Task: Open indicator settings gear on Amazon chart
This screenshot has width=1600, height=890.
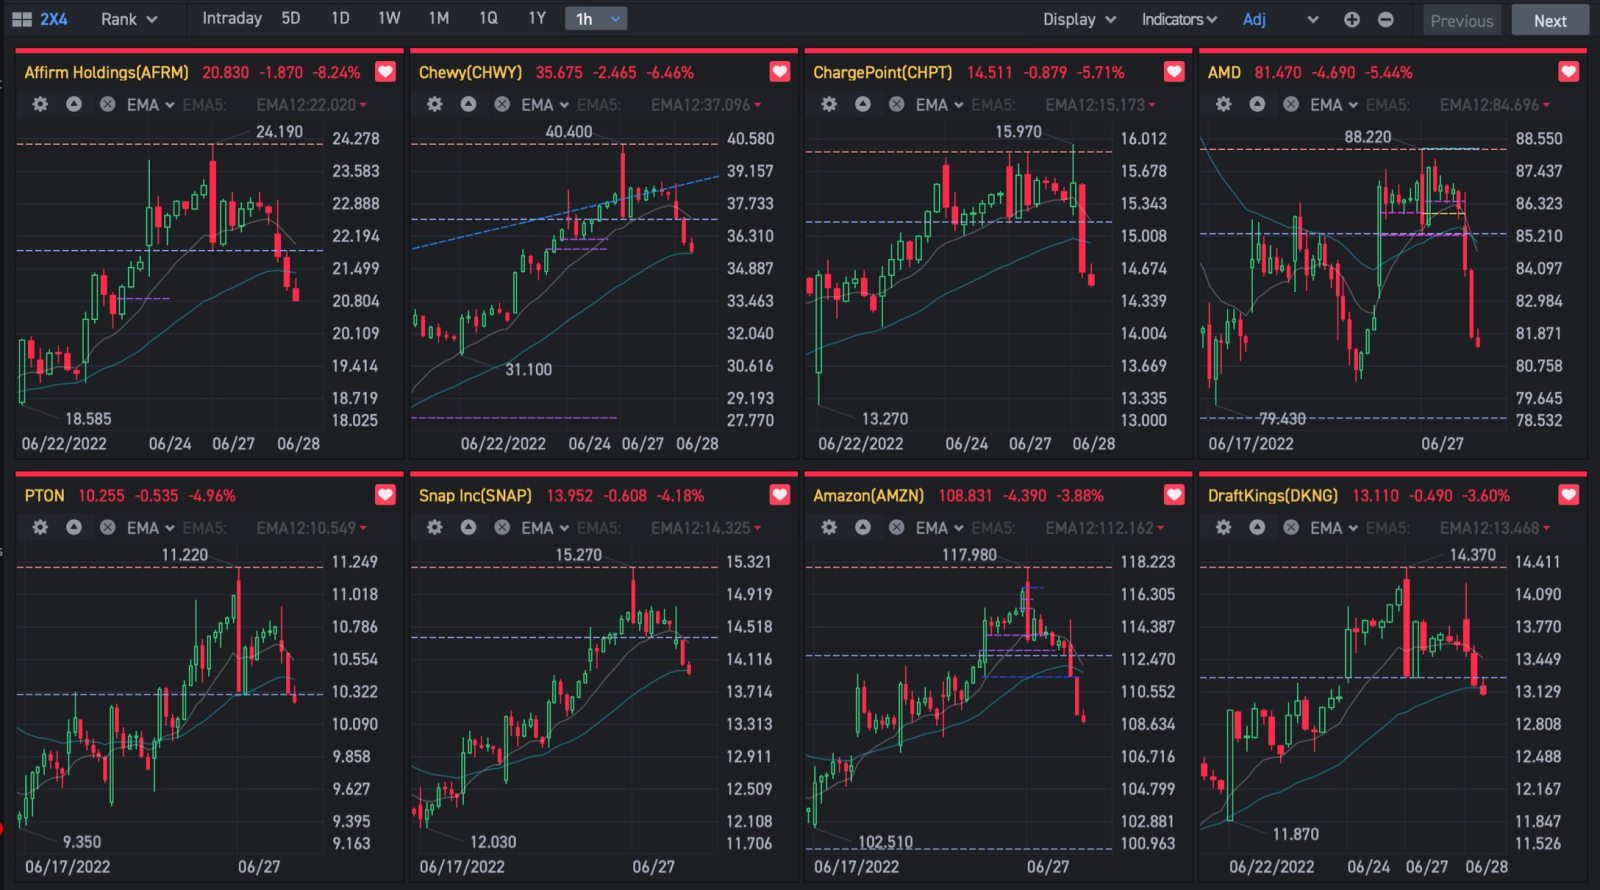Action: point(829,527)
